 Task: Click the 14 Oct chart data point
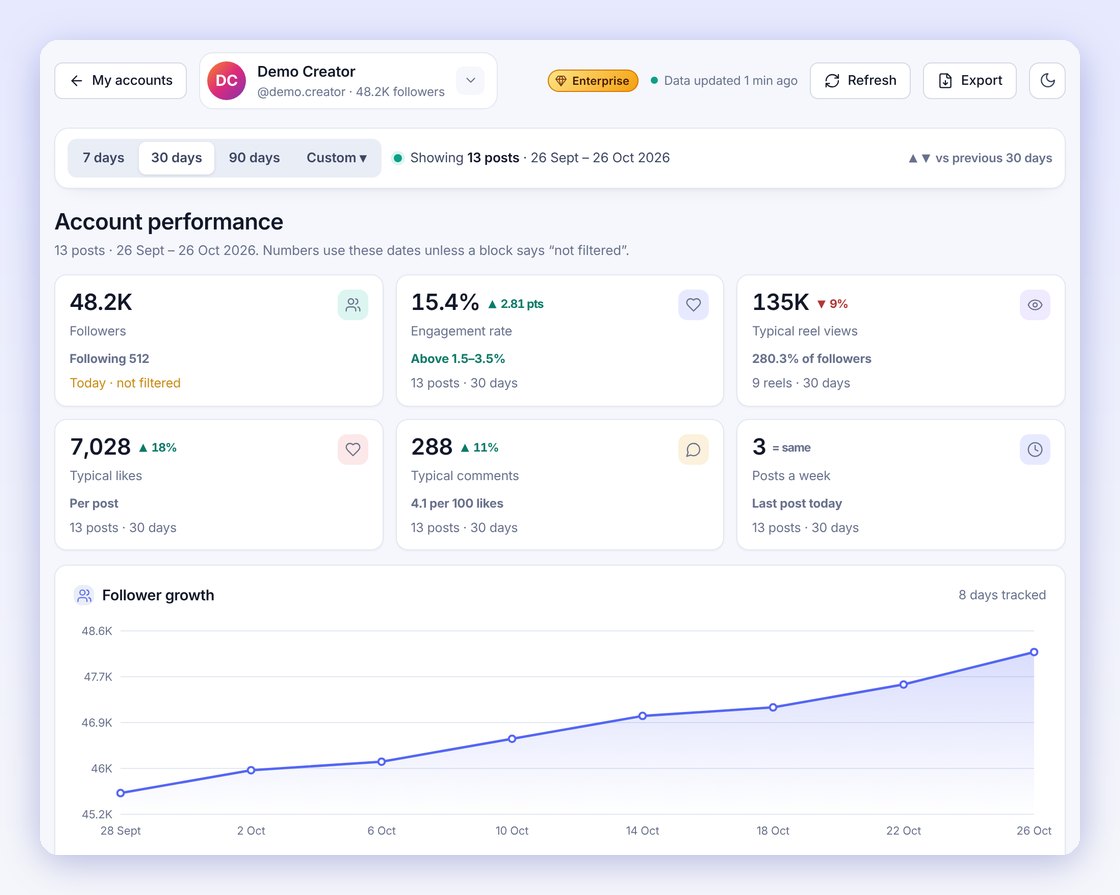(x=643, y=716)
